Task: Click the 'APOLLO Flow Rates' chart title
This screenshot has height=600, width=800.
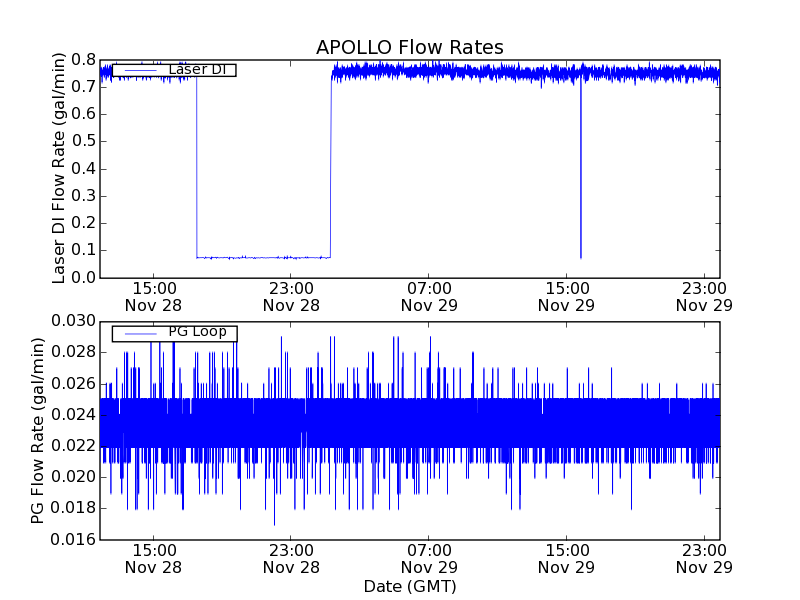Action: pyautogui.click(x=410, y=47)
